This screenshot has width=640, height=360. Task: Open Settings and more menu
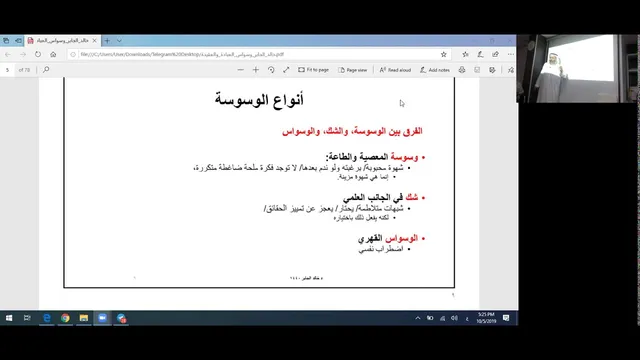coord(511,54)
